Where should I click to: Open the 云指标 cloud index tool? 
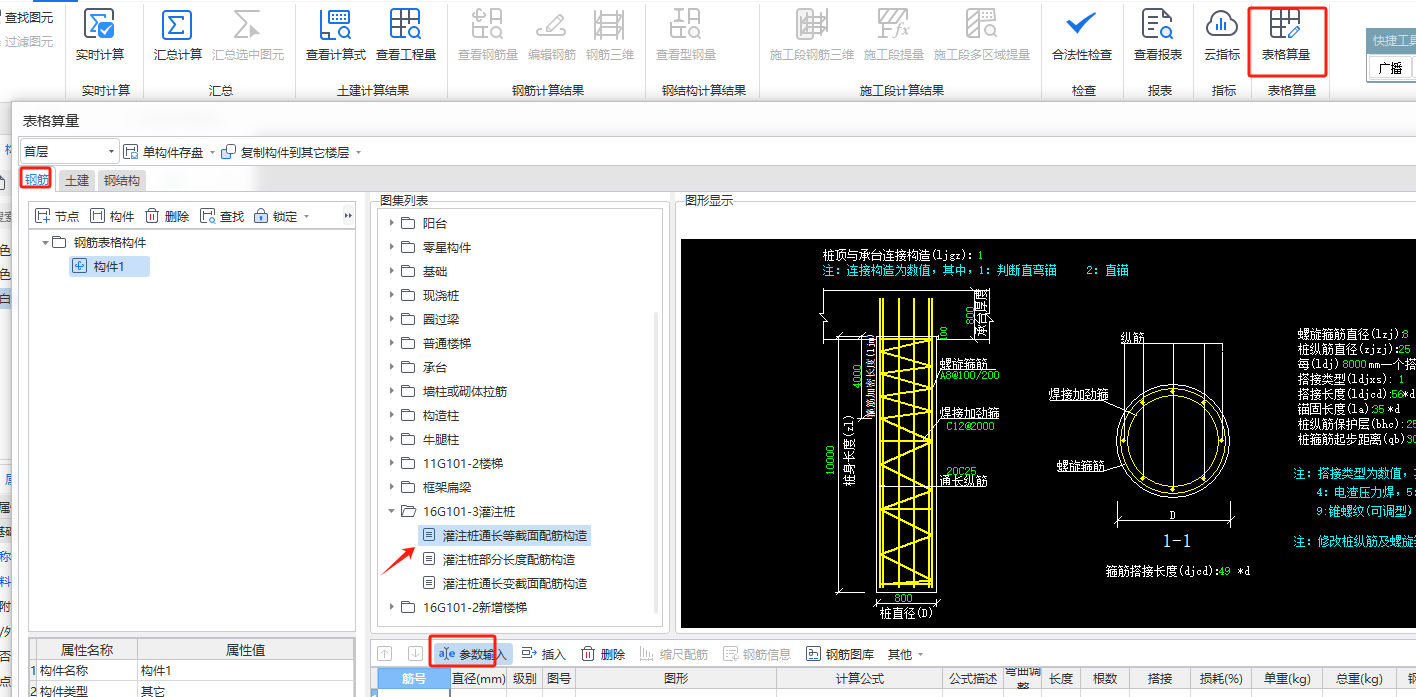1222,36
